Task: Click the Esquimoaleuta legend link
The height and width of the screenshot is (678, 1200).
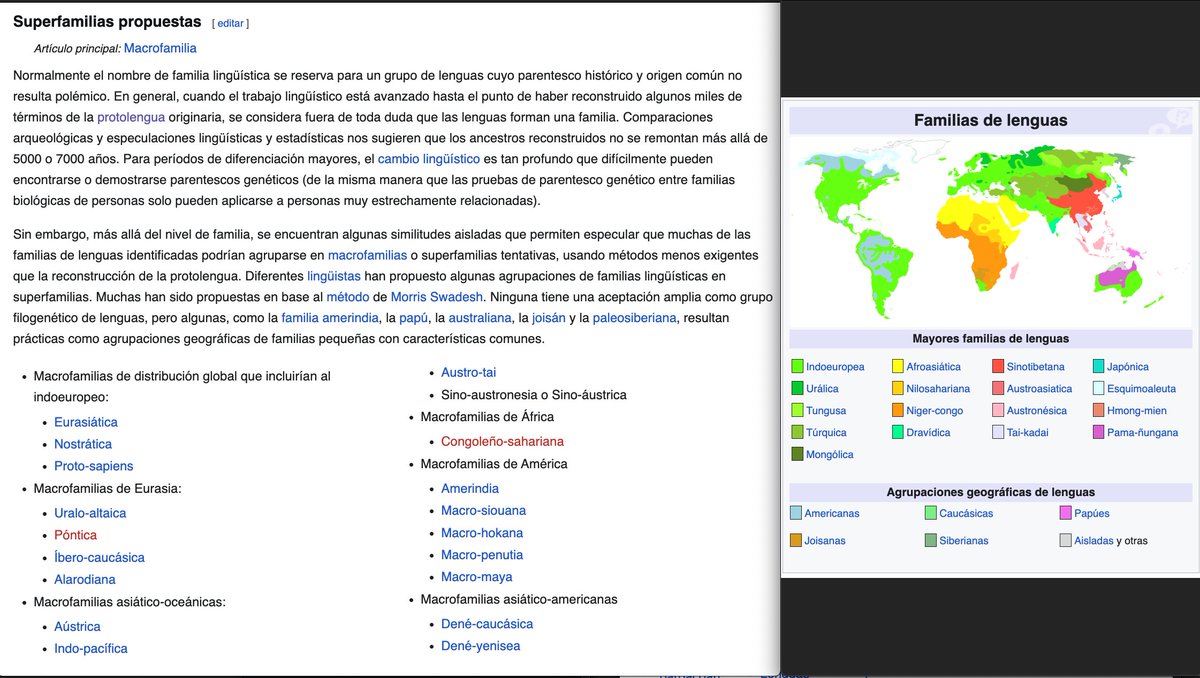Action: 1142,389
